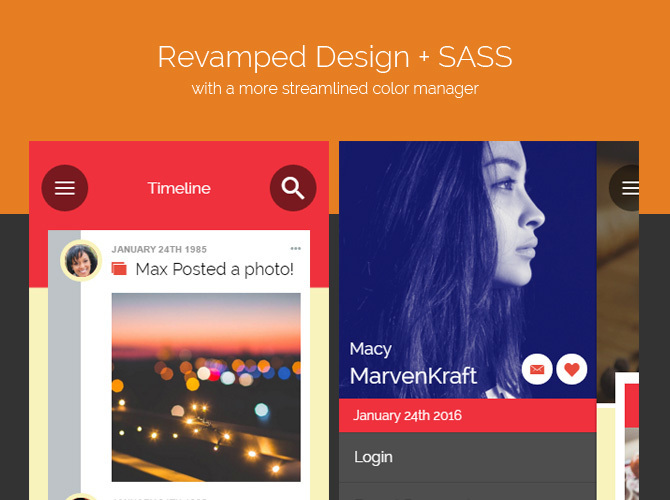Click the Timeline header title

tap(179, 188)
